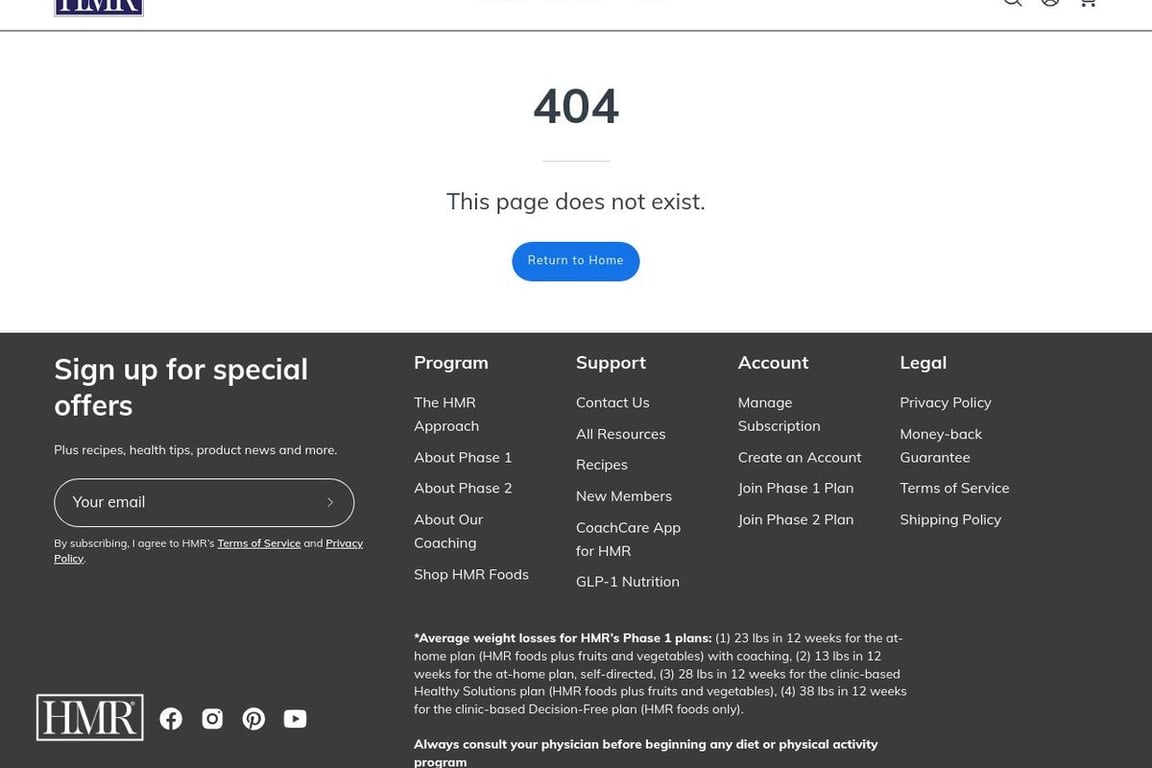Choose Join Phase 2 Plan
The height and width of the screenshot is (768, 1152).
(795, 520)
